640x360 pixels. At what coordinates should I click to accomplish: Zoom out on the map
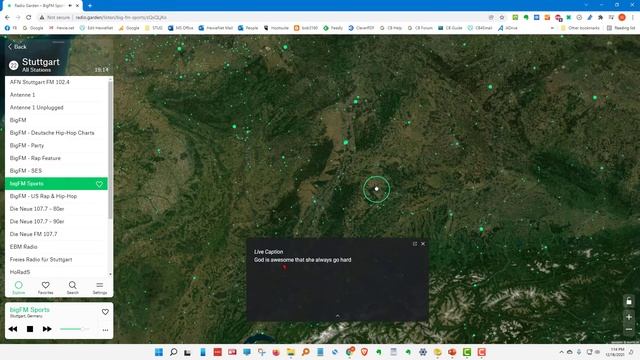(629, 329)
